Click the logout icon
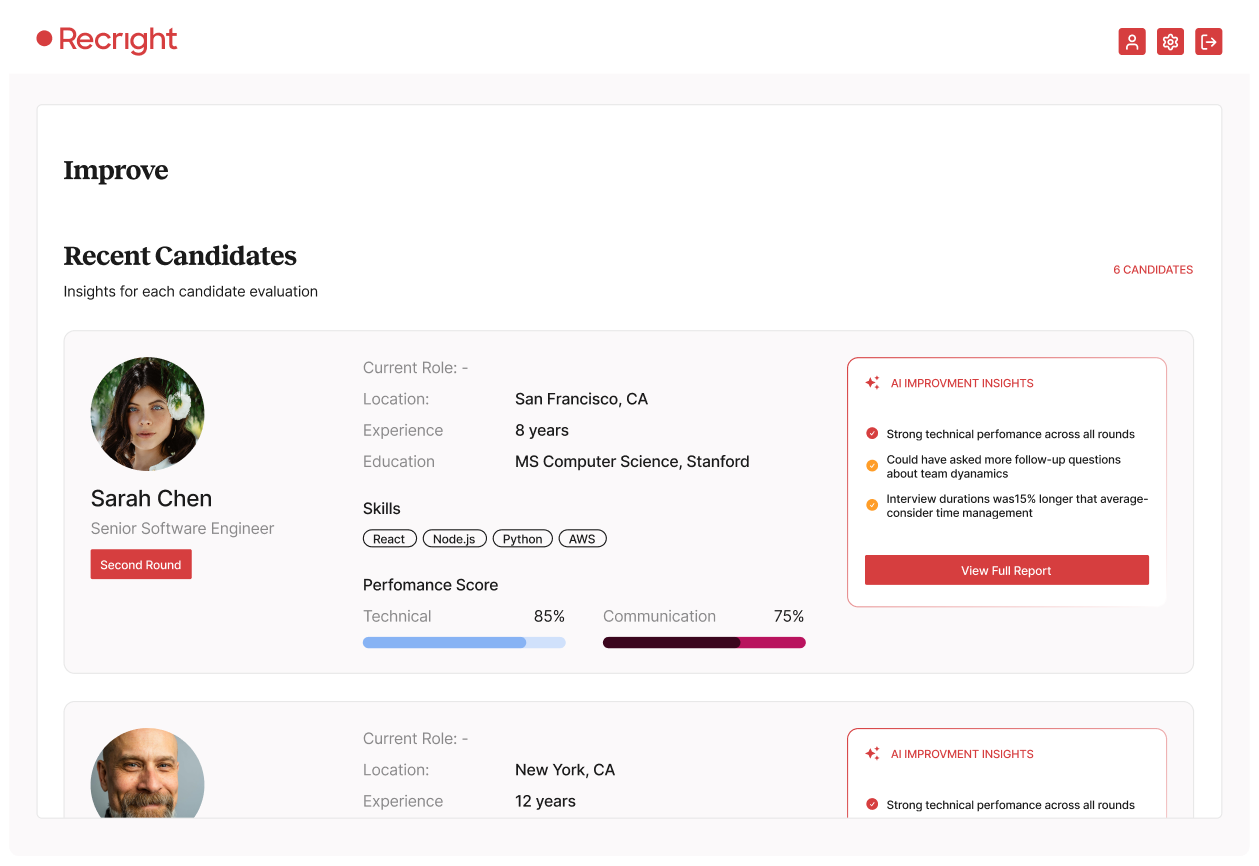The image size is (1259, 866). [x=1209, y=41]
